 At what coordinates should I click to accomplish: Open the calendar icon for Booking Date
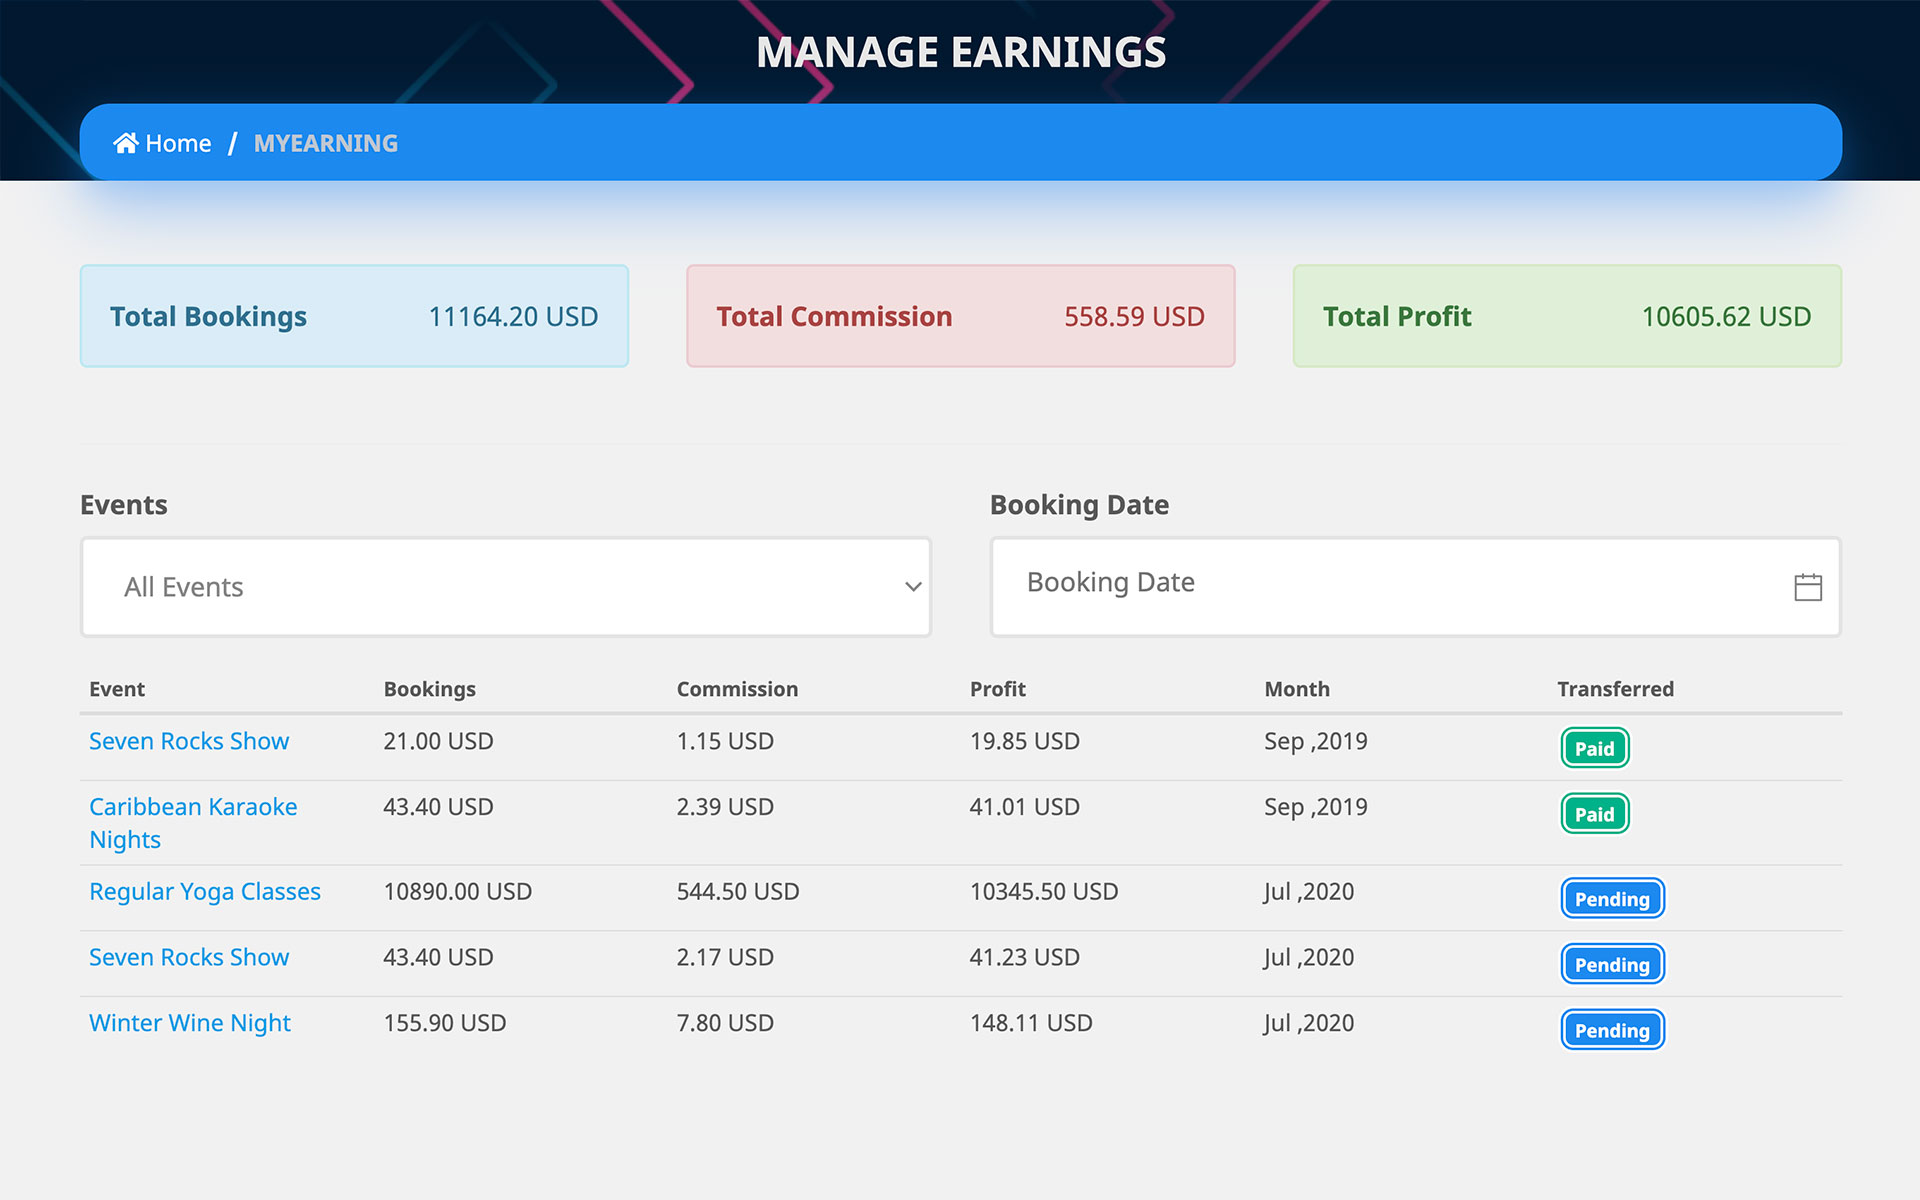(1808, 587)
